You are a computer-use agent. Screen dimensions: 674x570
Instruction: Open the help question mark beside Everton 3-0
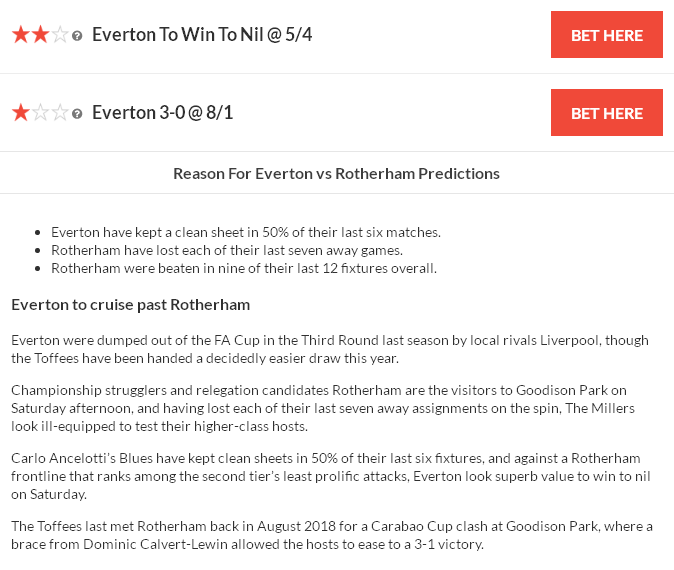(x=78, y=114)
